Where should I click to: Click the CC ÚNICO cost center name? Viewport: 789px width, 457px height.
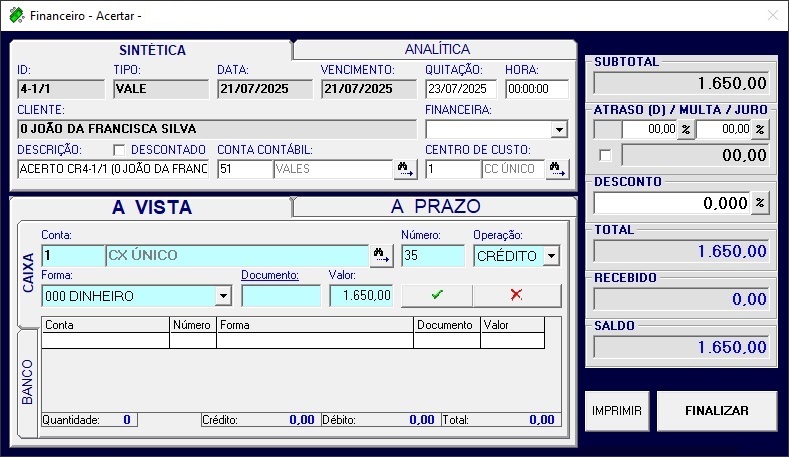coord(513,169)
